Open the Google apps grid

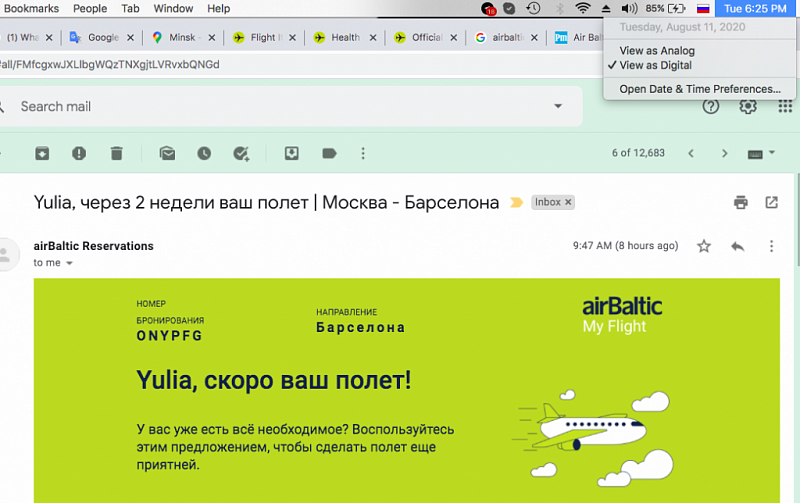[x=785, y=106]
